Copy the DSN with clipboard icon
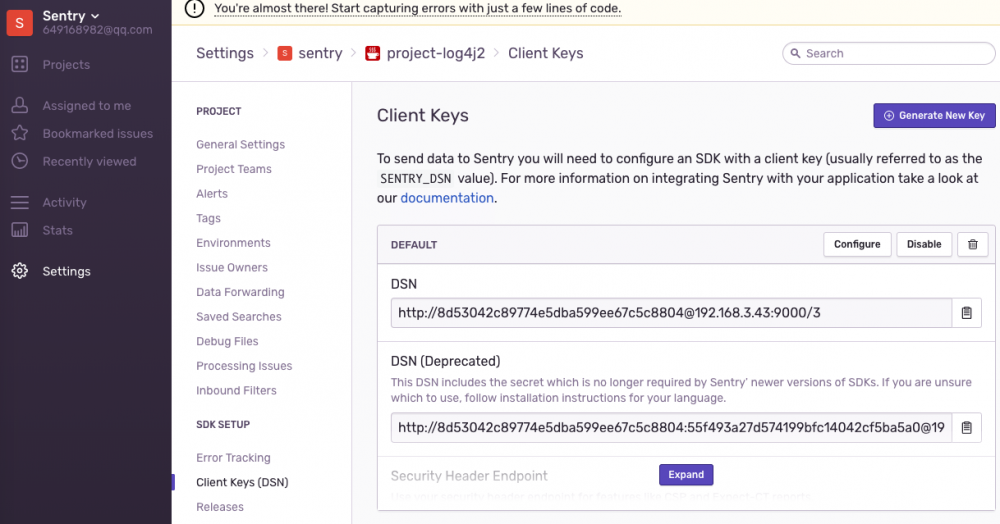The width and height of the screenshot is (1000, 524). point(967,313)
